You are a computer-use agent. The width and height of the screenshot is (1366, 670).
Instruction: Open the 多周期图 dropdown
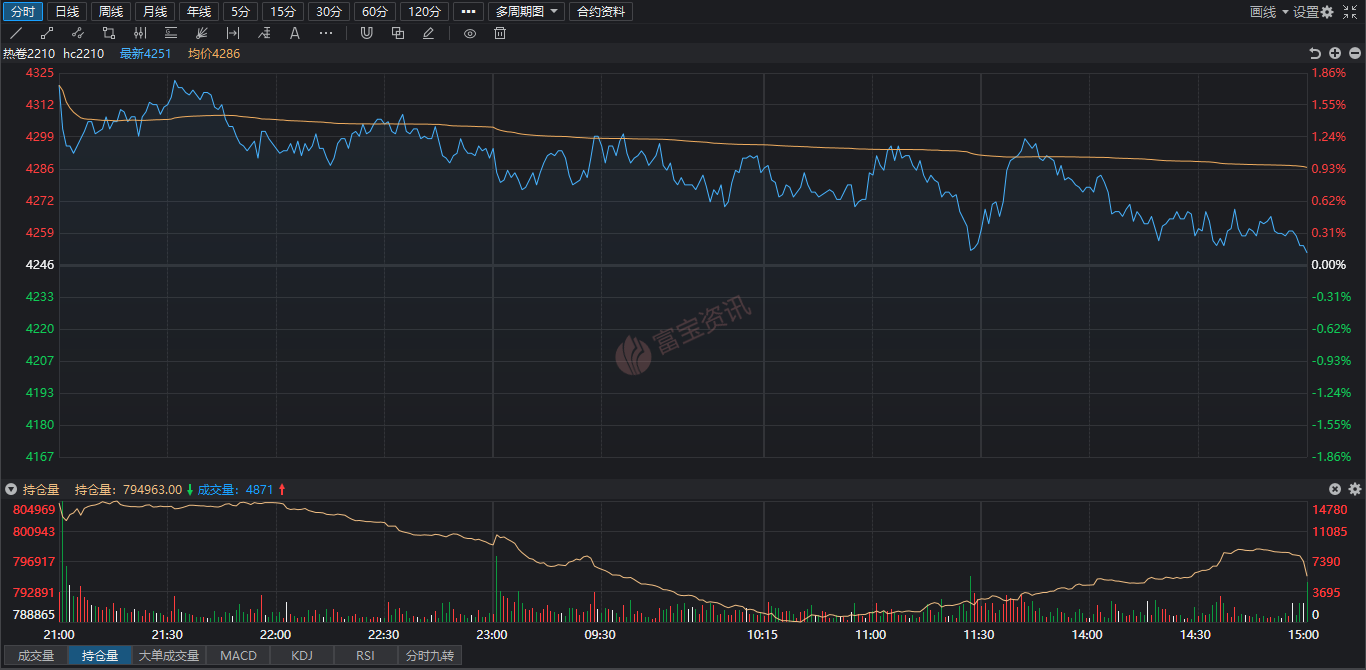pyautogui.click(x=527, y=12)
